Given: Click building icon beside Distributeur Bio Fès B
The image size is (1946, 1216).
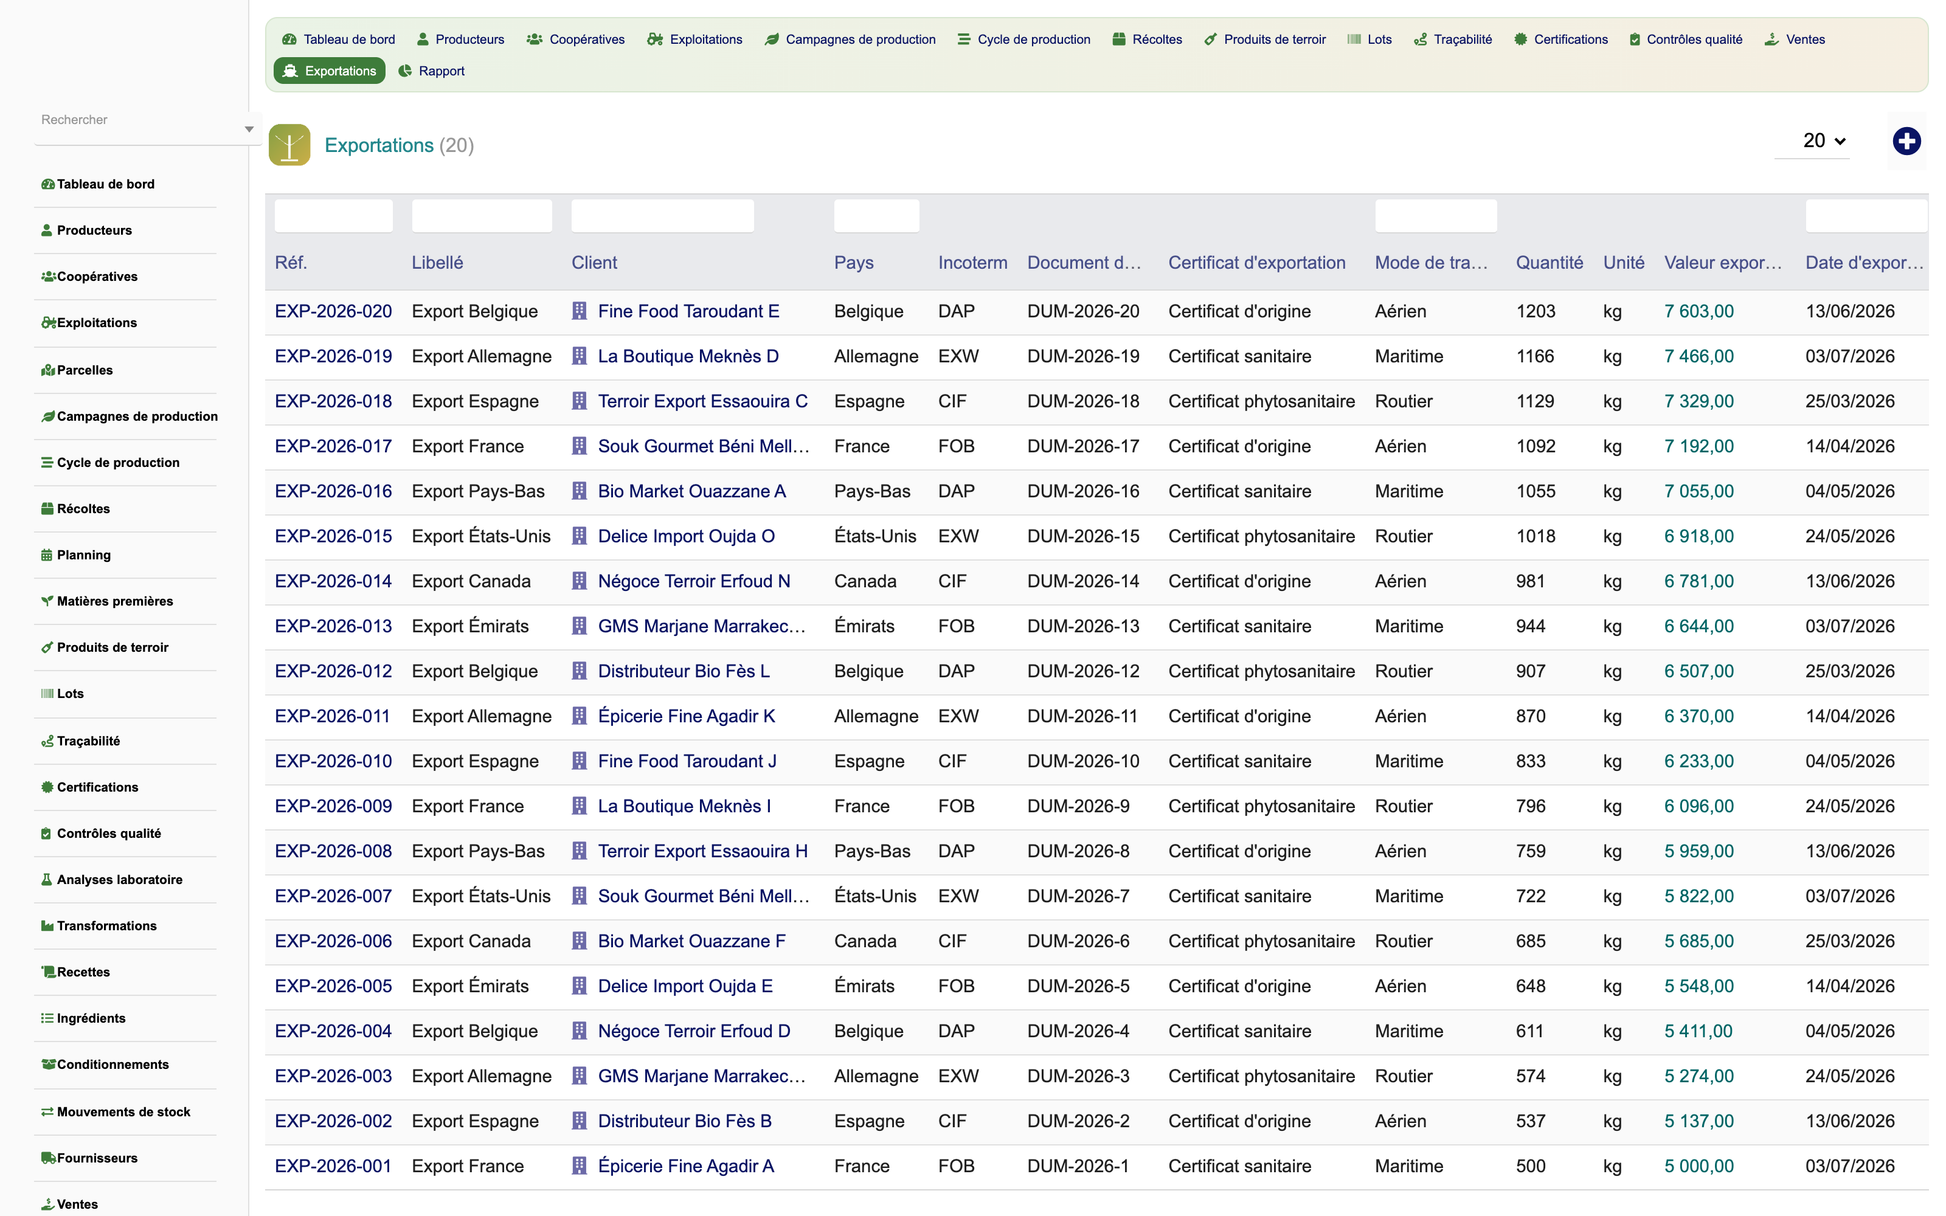Looking at the screenshot, I should tap(579, 1121).
